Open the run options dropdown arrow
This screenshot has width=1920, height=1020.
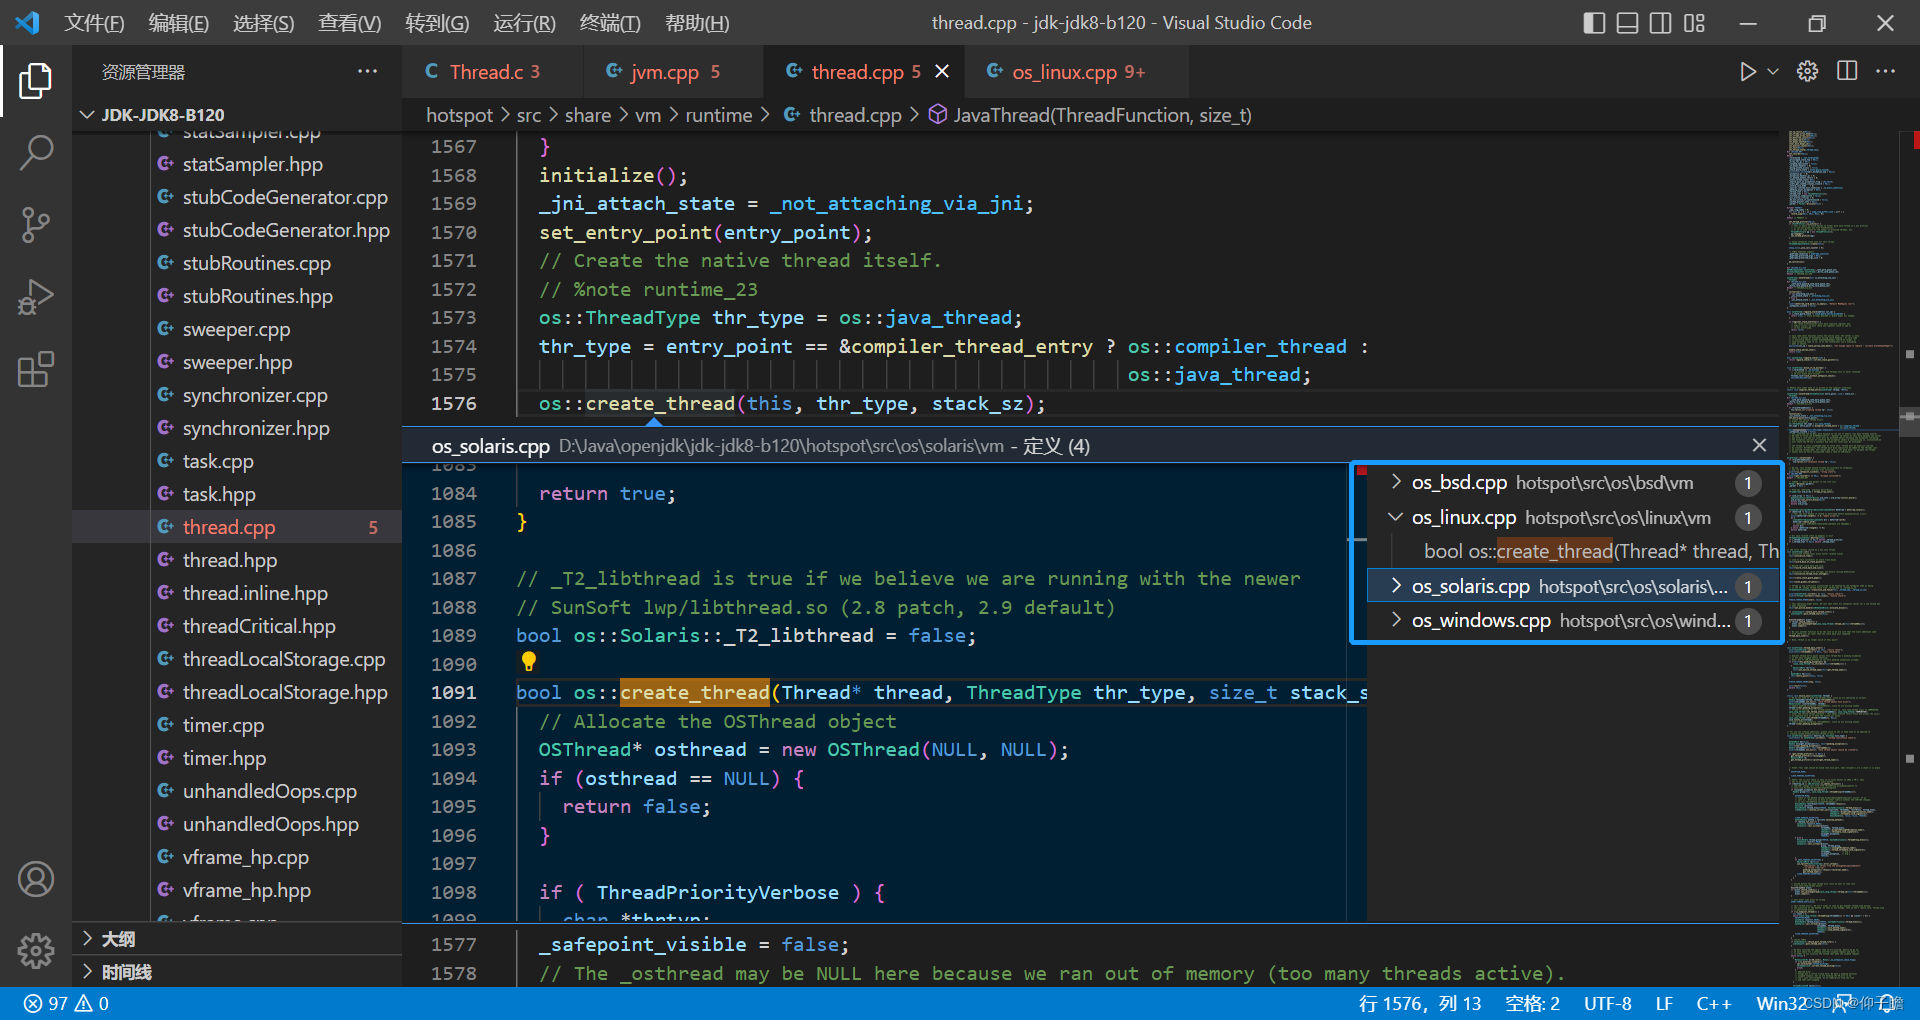point(1773,72)
